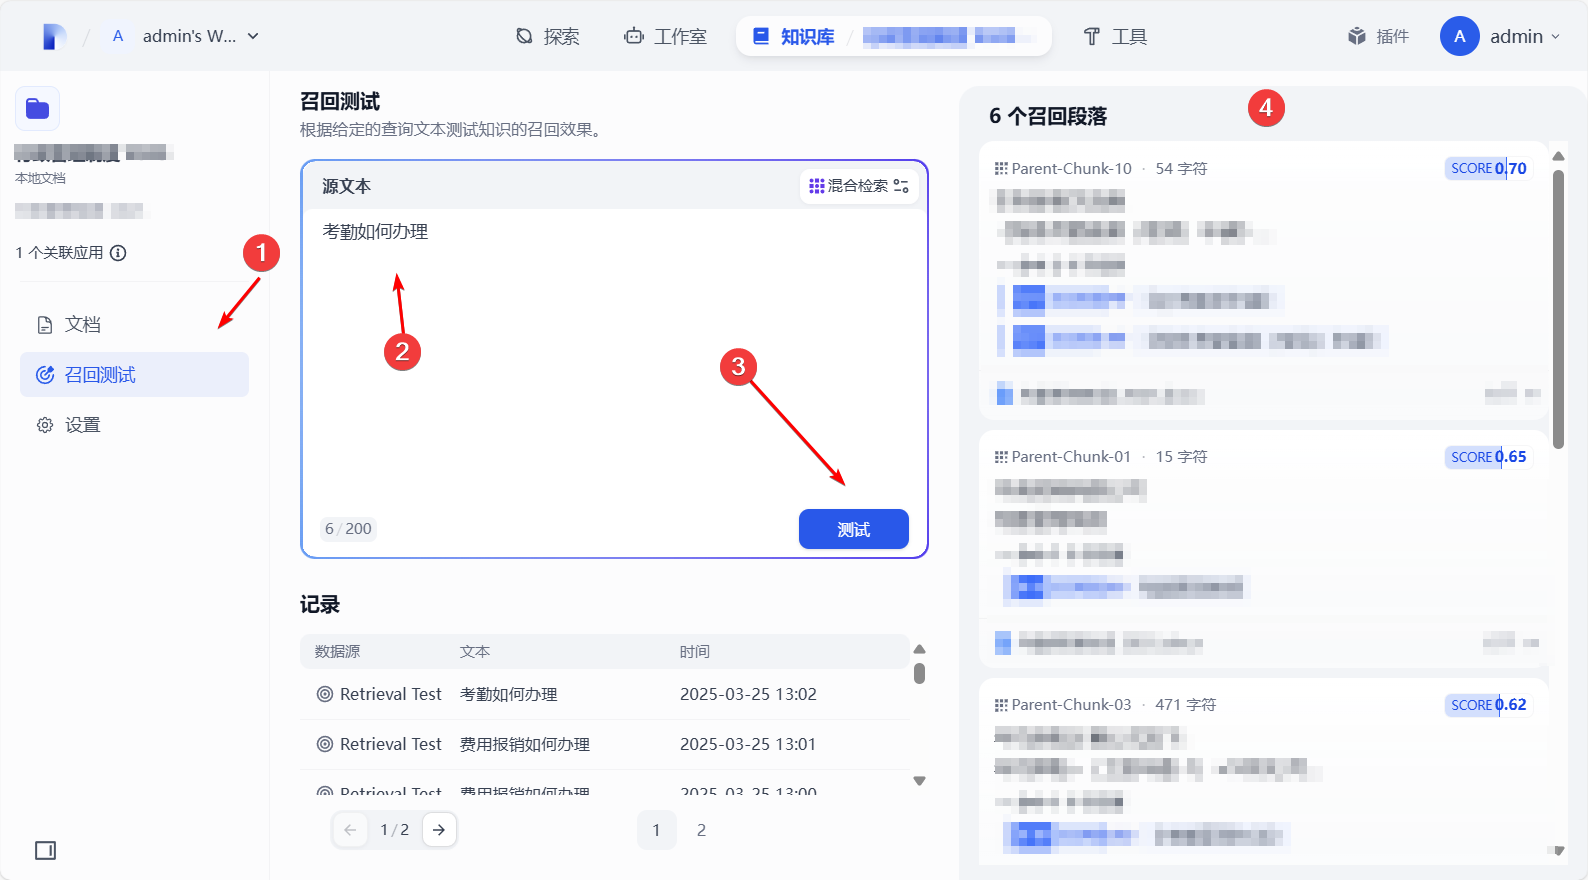Viewport: 1588px width, 880px height.
Task: Click the blue folder knowledge base icon
Action: [38, 108]
